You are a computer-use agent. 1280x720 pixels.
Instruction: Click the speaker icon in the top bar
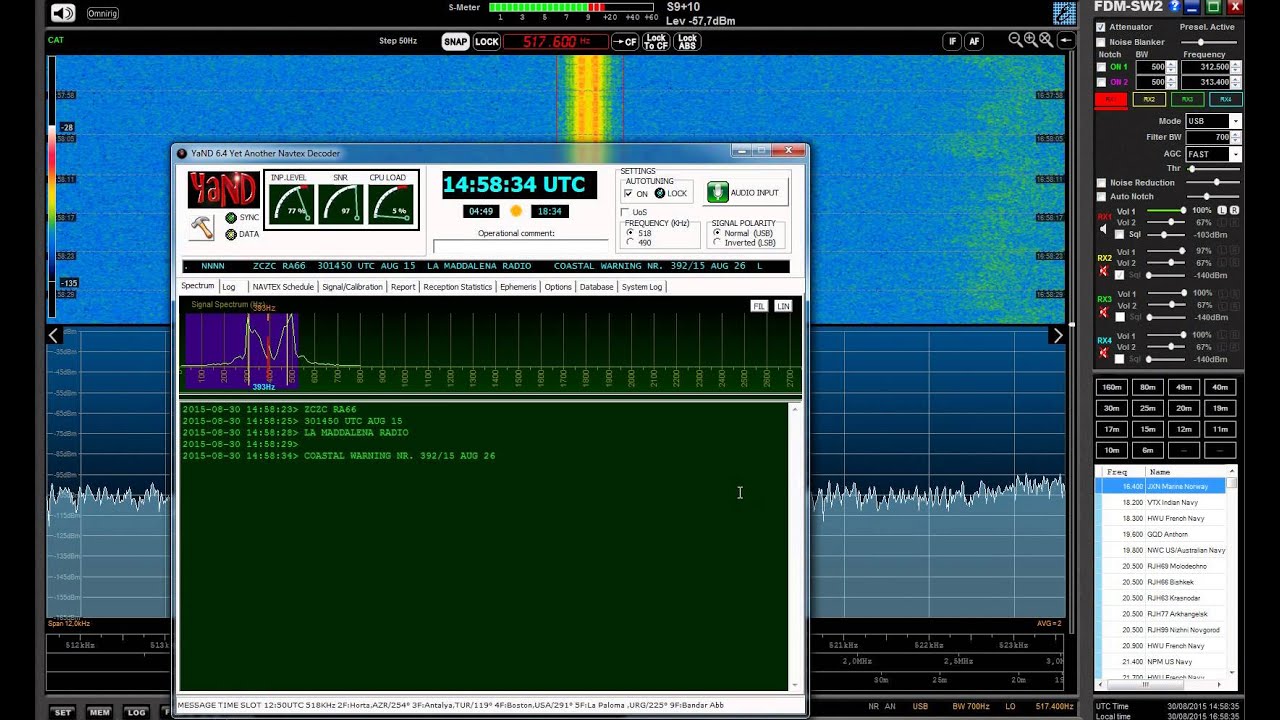tap(63, 13)
